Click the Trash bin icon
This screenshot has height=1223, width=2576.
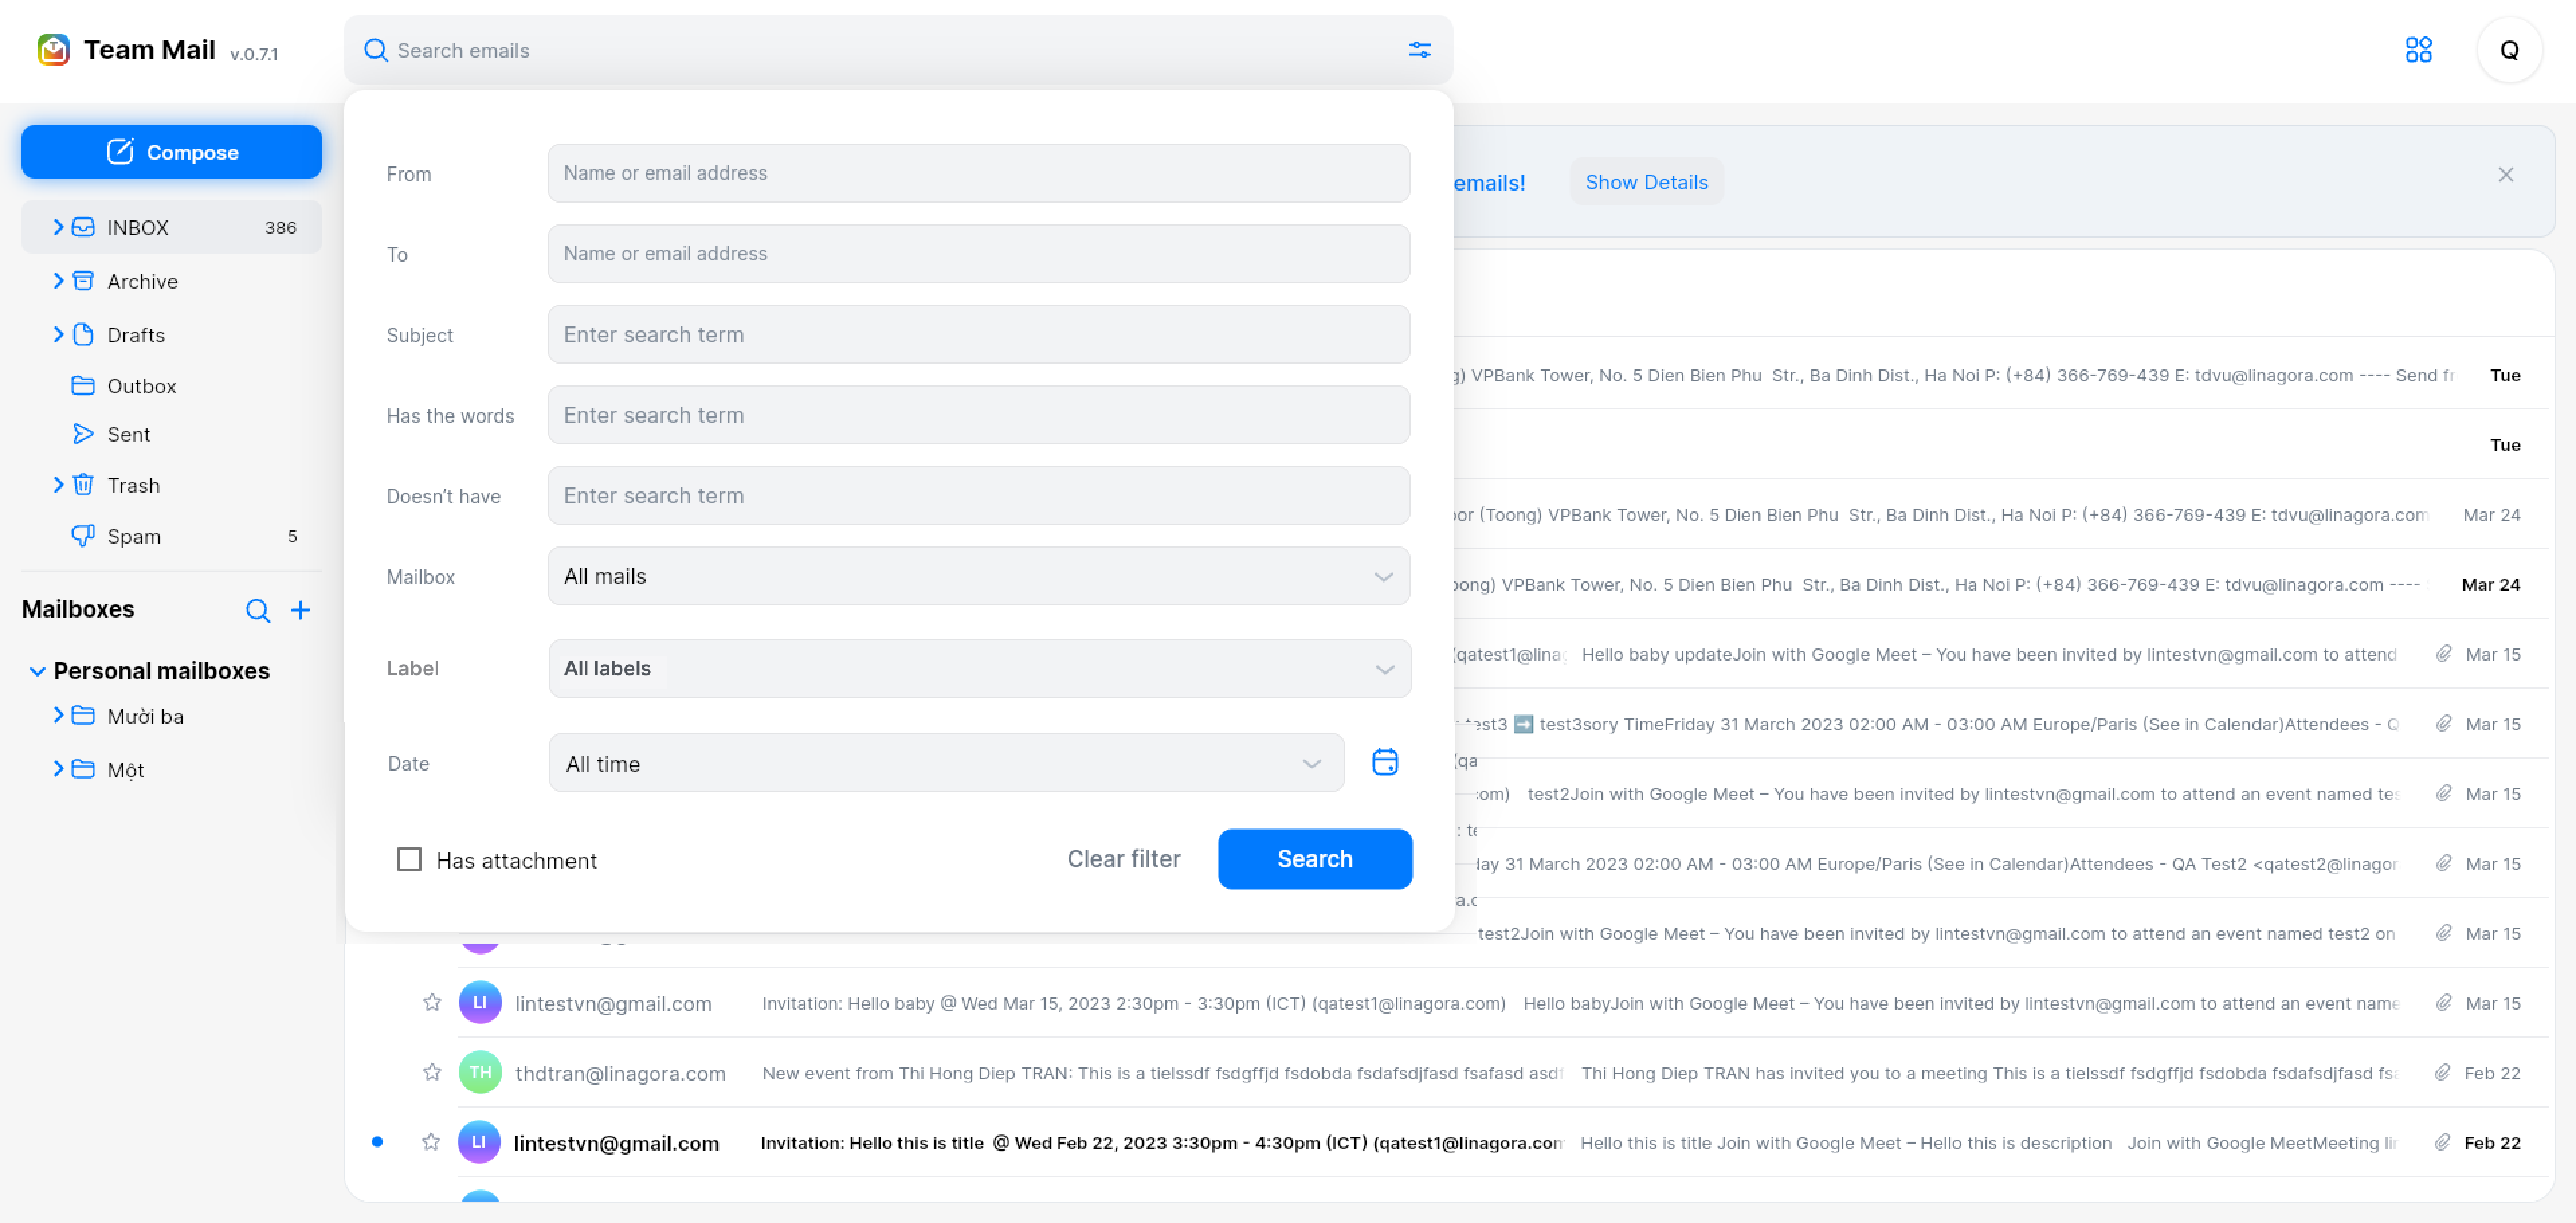(x=83, y=485)
